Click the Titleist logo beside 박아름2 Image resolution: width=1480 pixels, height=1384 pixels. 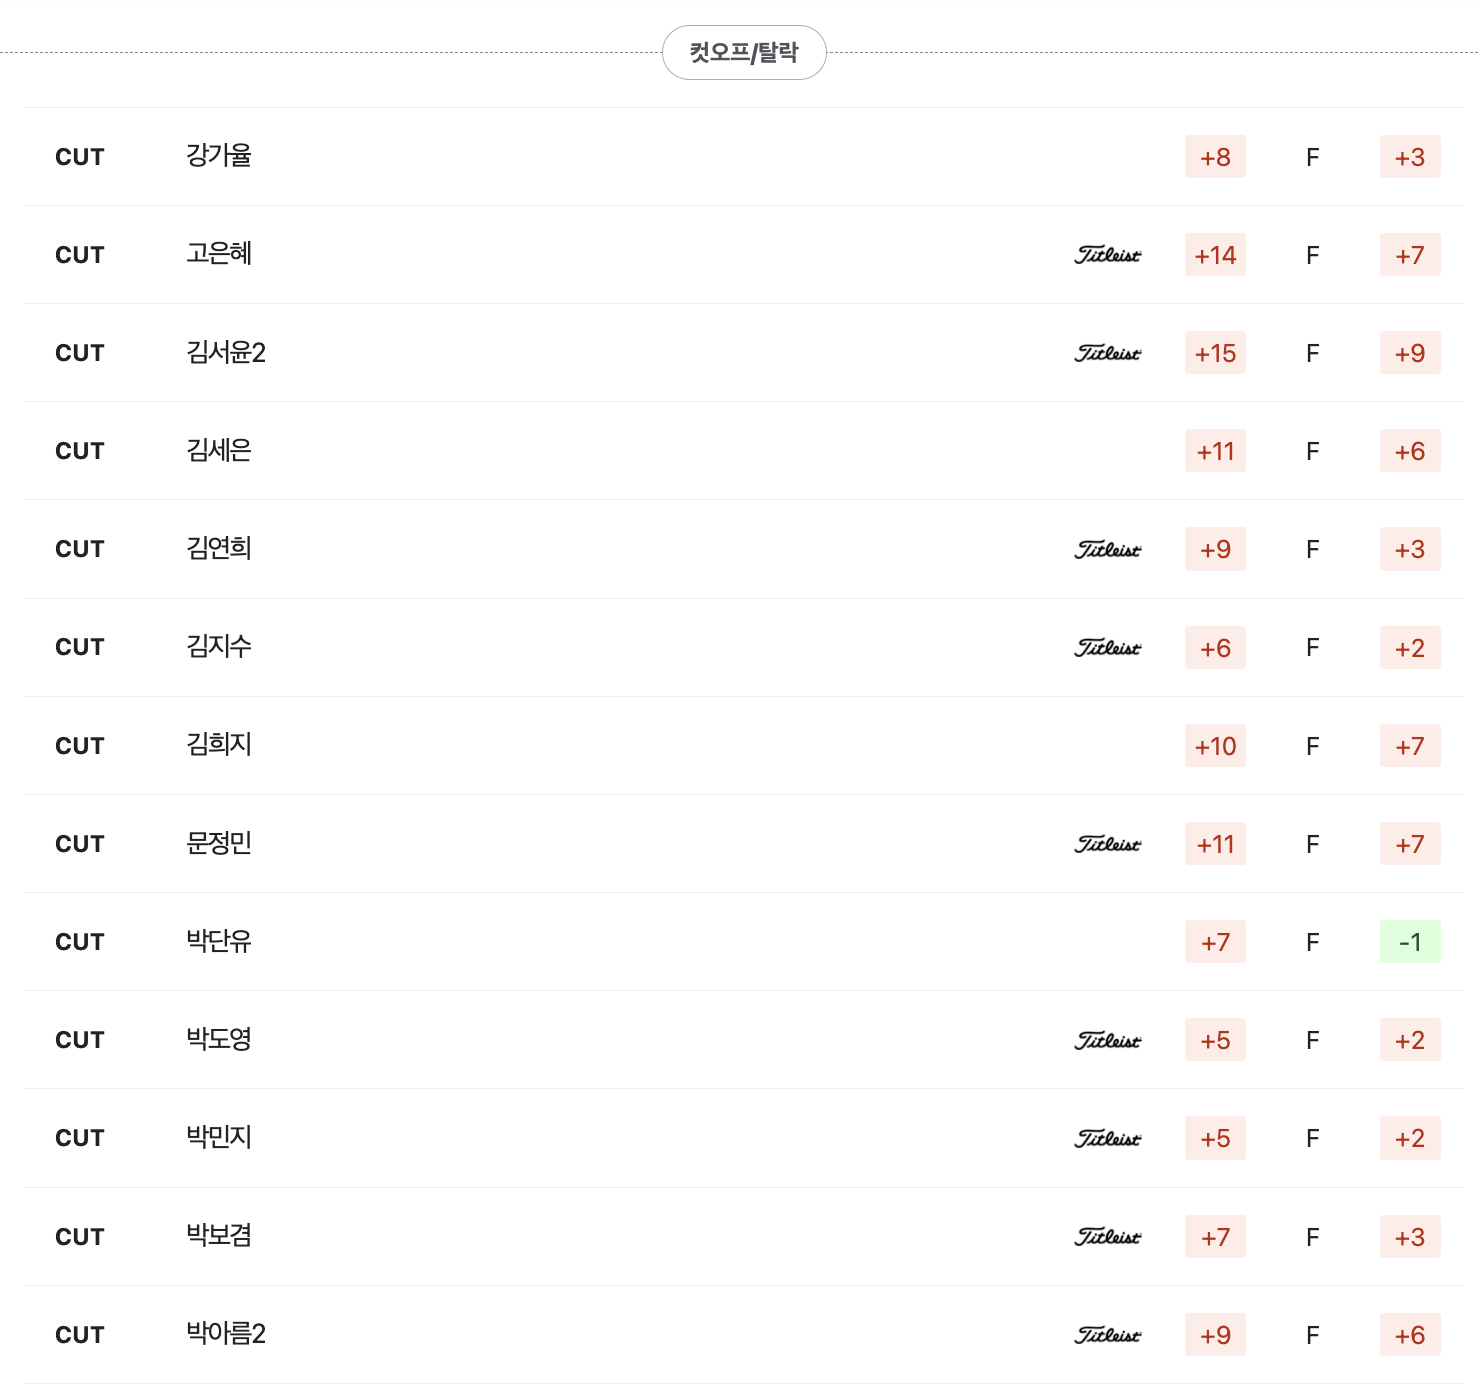point(1106,1334)
